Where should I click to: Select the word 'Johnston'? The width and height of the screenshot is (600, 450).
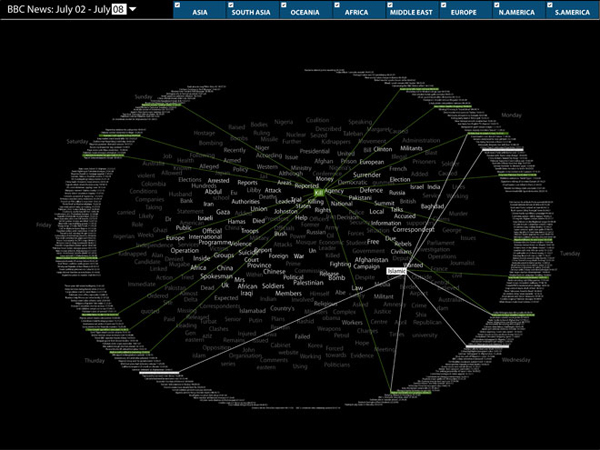285,211
